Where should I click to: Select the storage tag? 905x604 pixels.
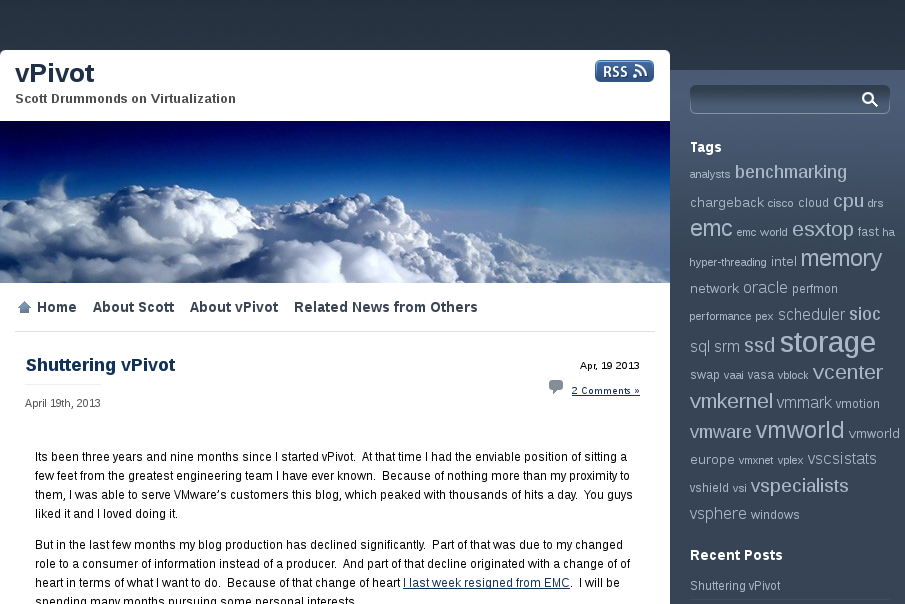(x=828, y=343)
